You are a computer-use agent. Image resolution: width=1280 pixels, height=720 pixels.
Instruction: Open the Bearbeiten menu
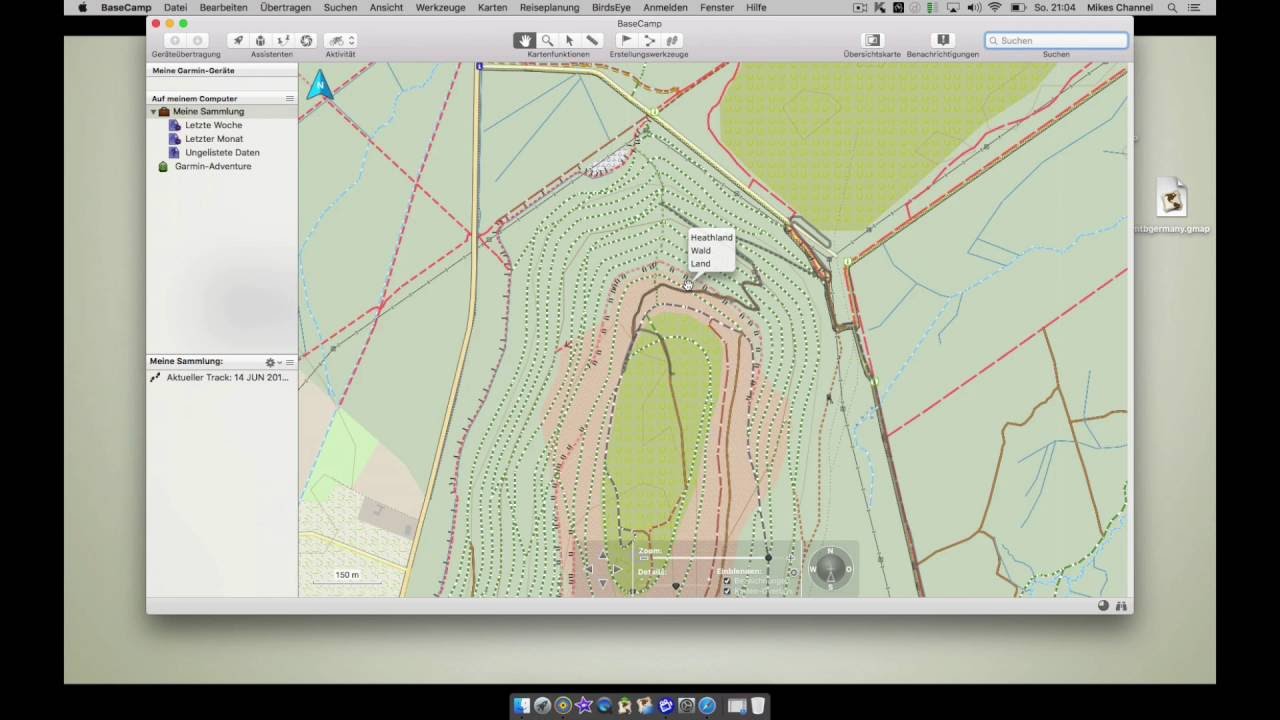point(223,7)
